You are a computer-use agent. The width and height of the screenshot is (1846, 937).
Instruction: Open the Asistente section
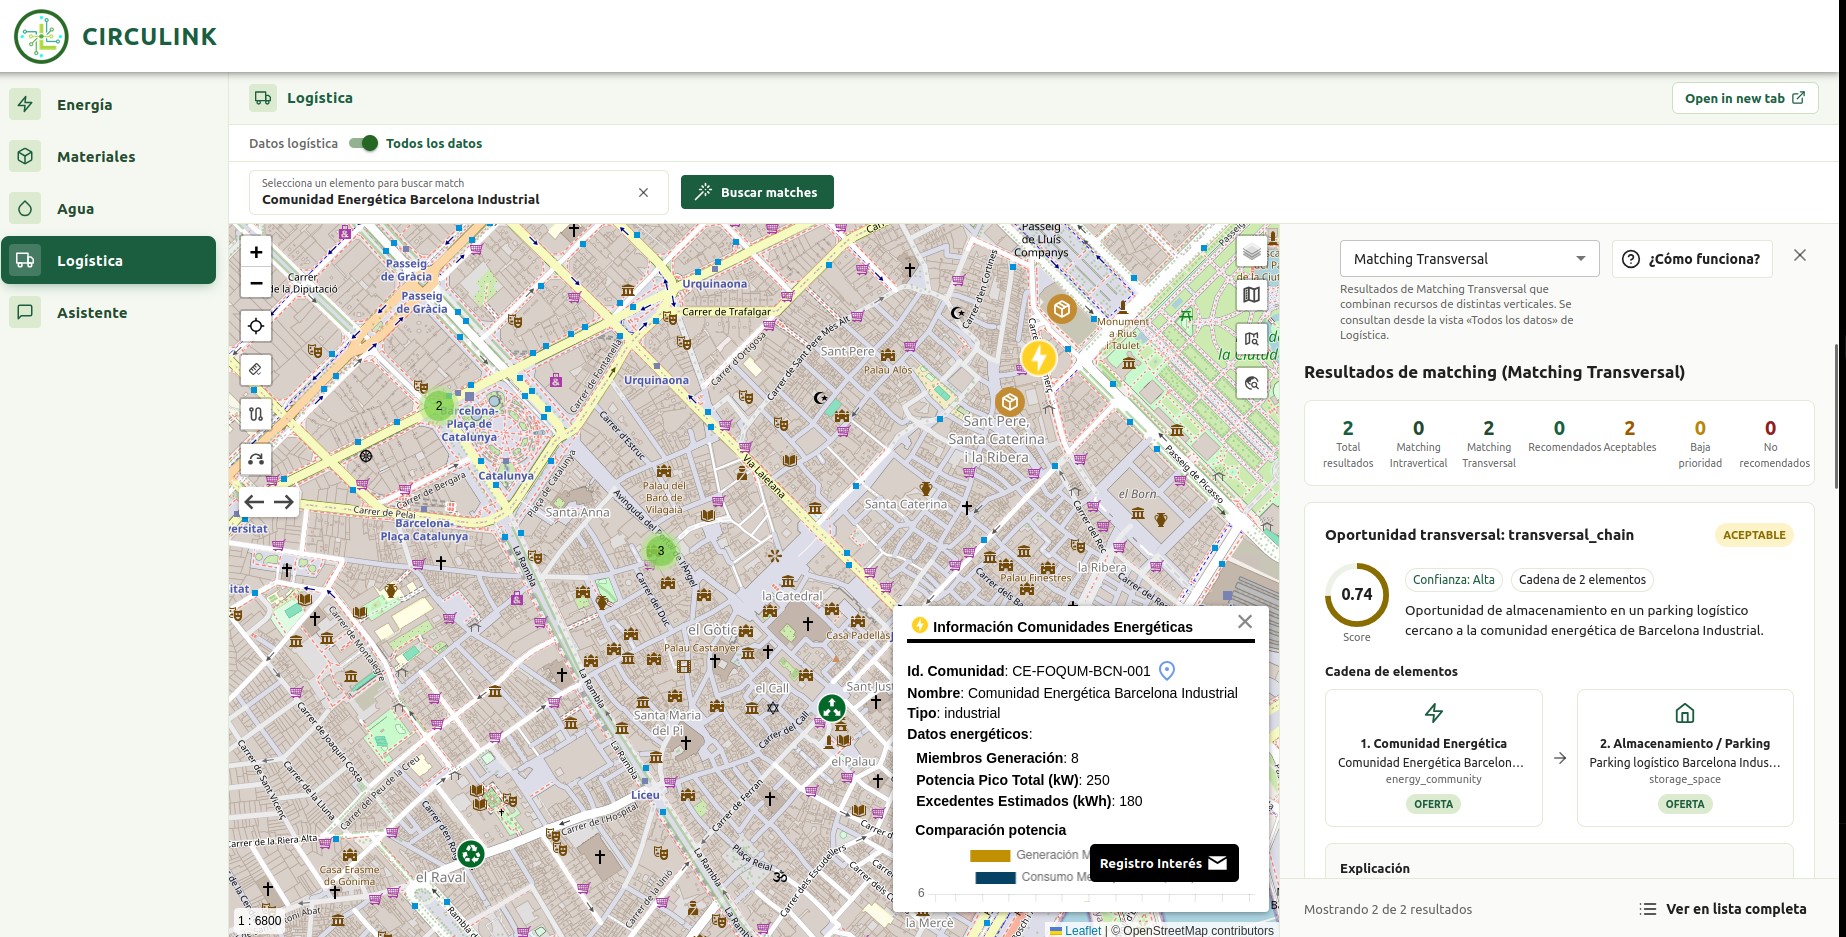[108, 312]
